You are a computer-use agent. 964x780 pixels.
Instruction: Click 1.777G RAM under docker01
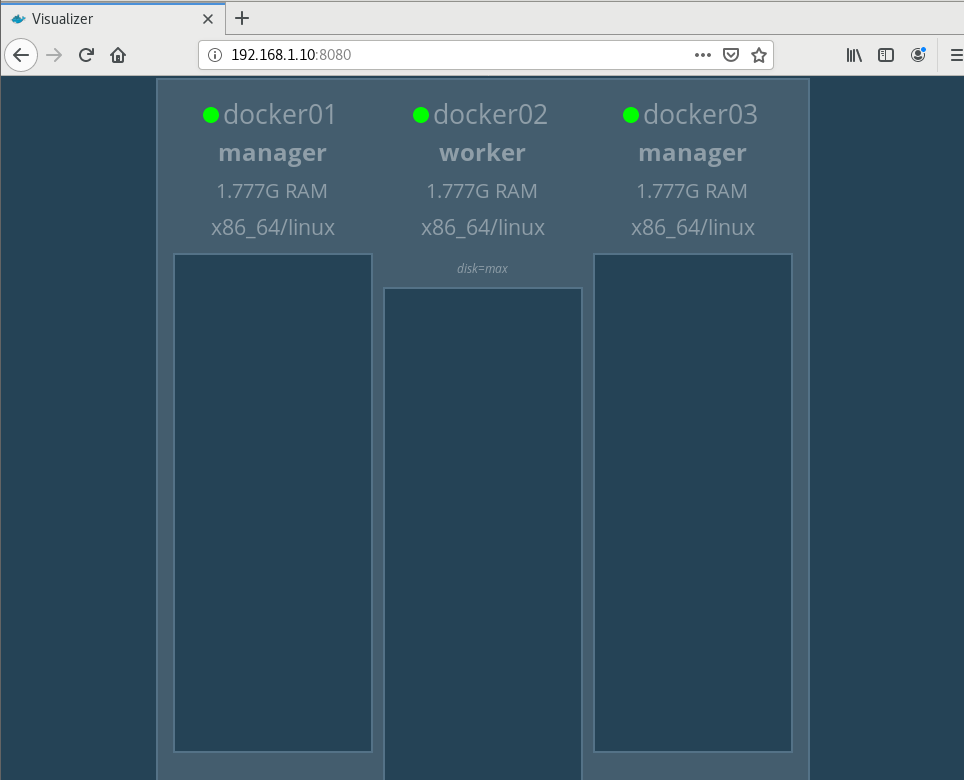coord(272,191)
